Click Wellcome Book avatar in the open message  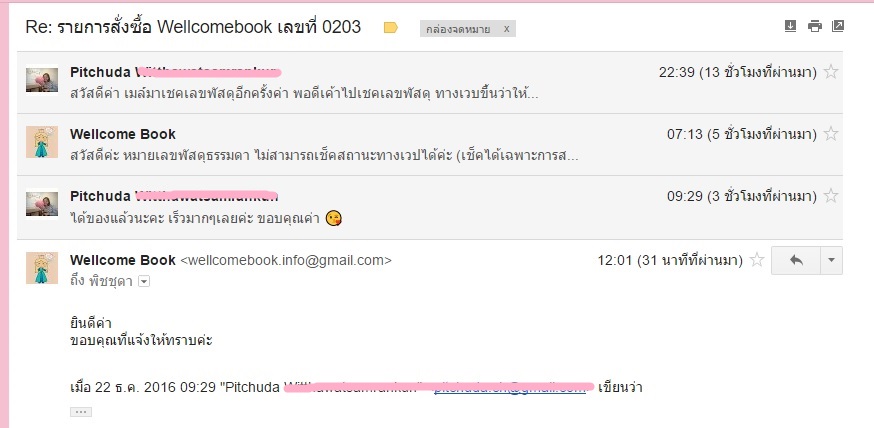[x=42, y=268]
